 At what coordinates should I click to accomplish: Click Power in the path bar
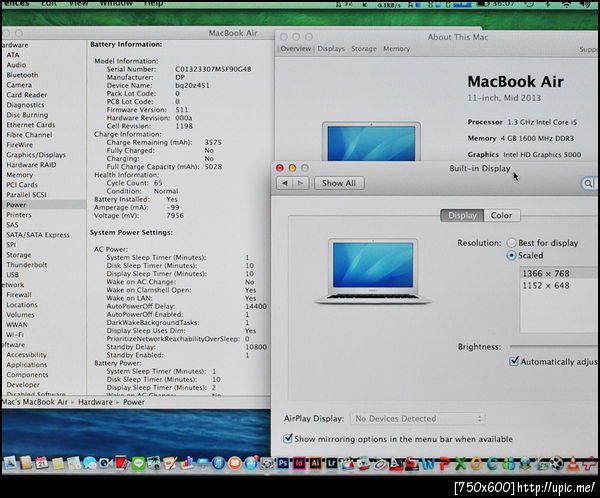(x=134, y=402)
